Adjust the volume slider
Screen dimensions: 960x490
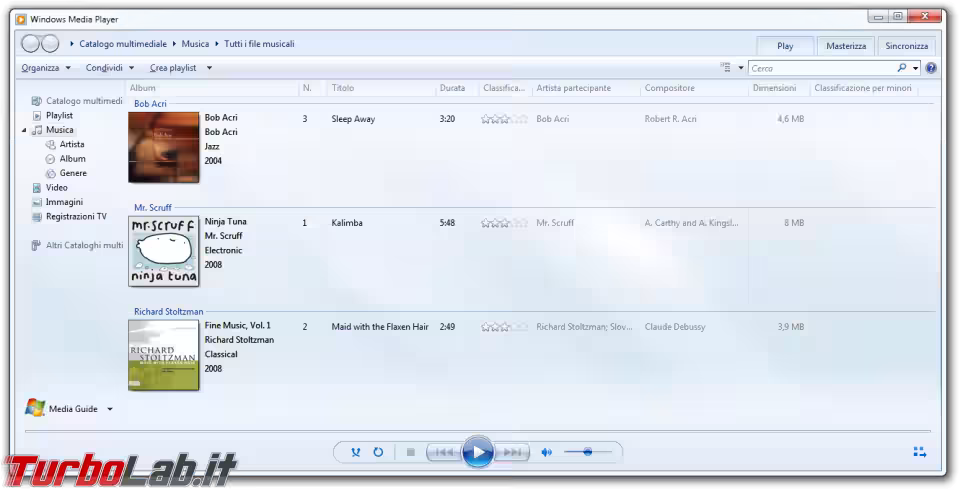pos(587,453)
